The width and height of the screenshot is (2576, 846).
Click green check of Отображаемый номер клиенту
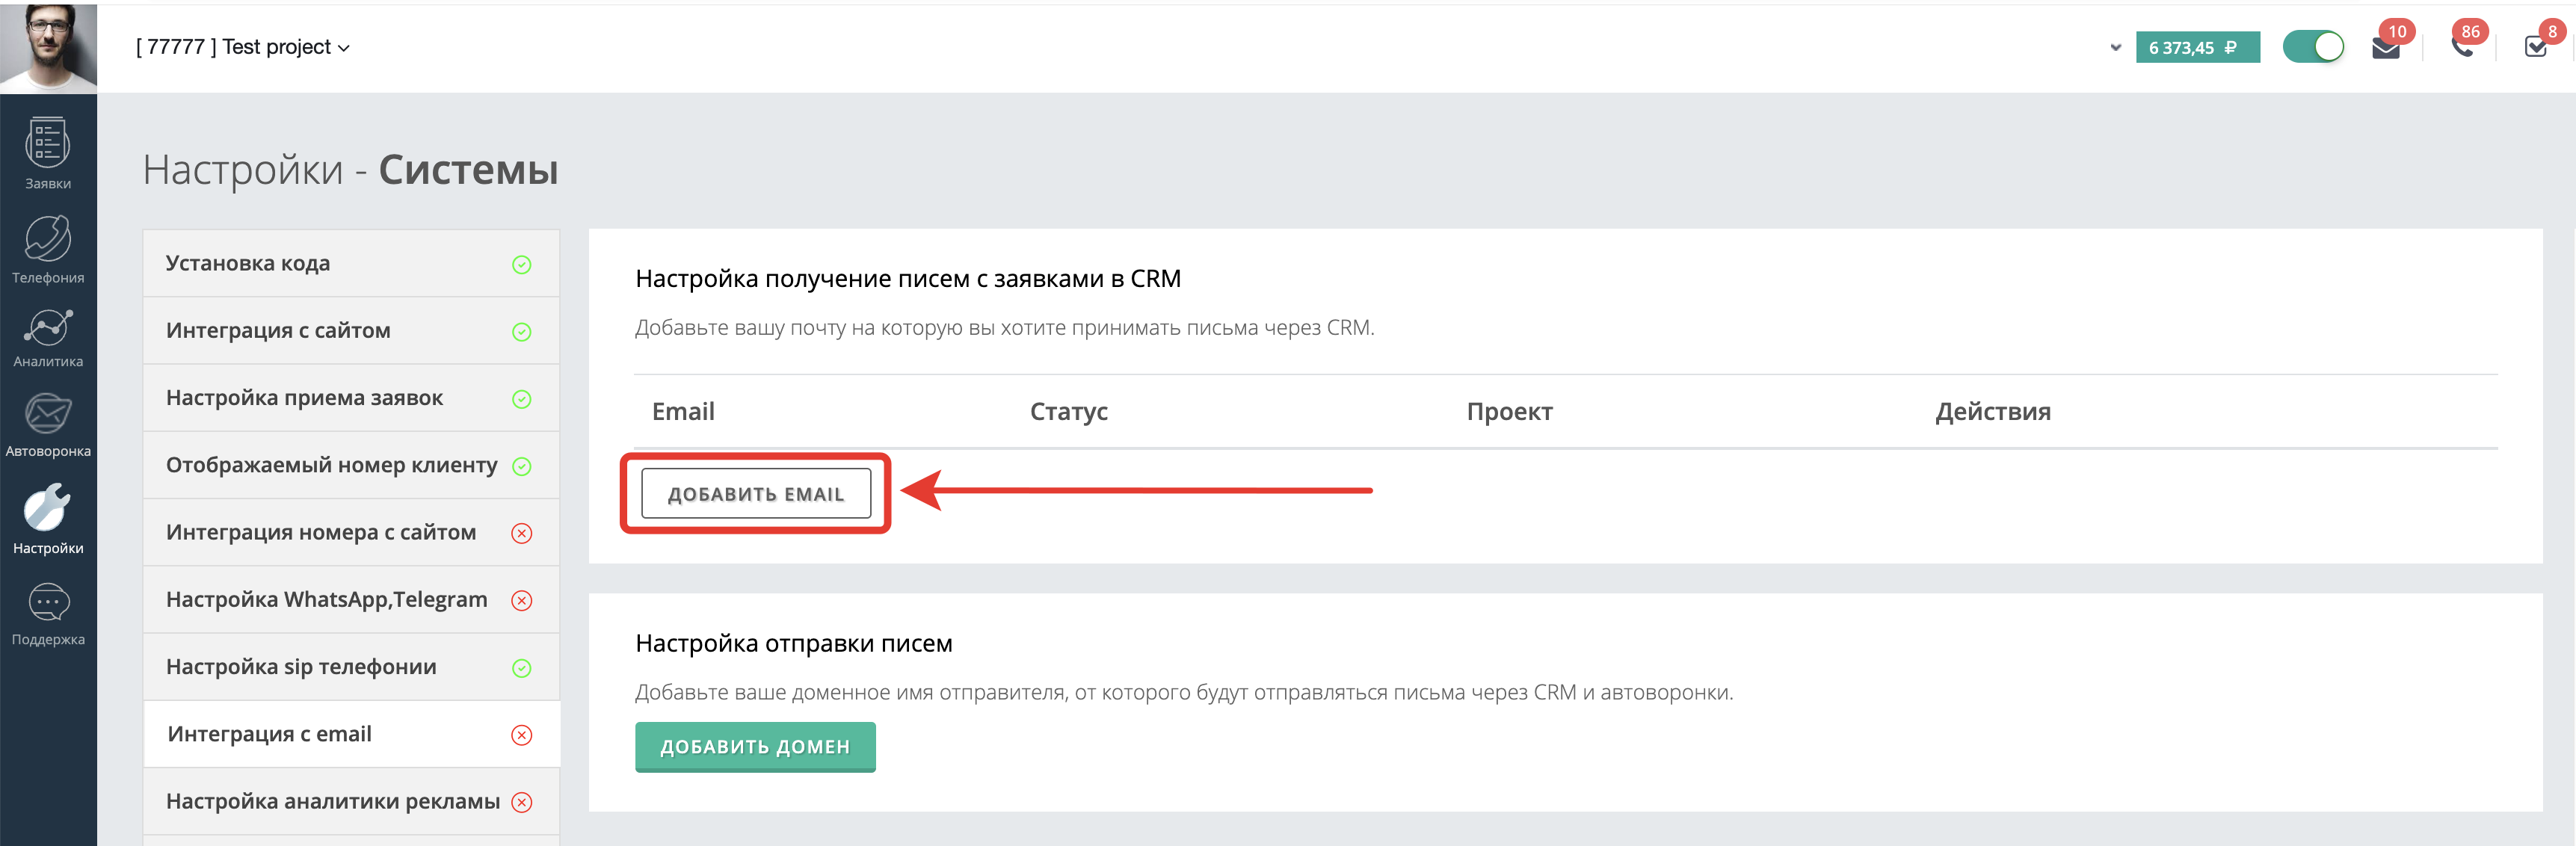pos(522,466)
